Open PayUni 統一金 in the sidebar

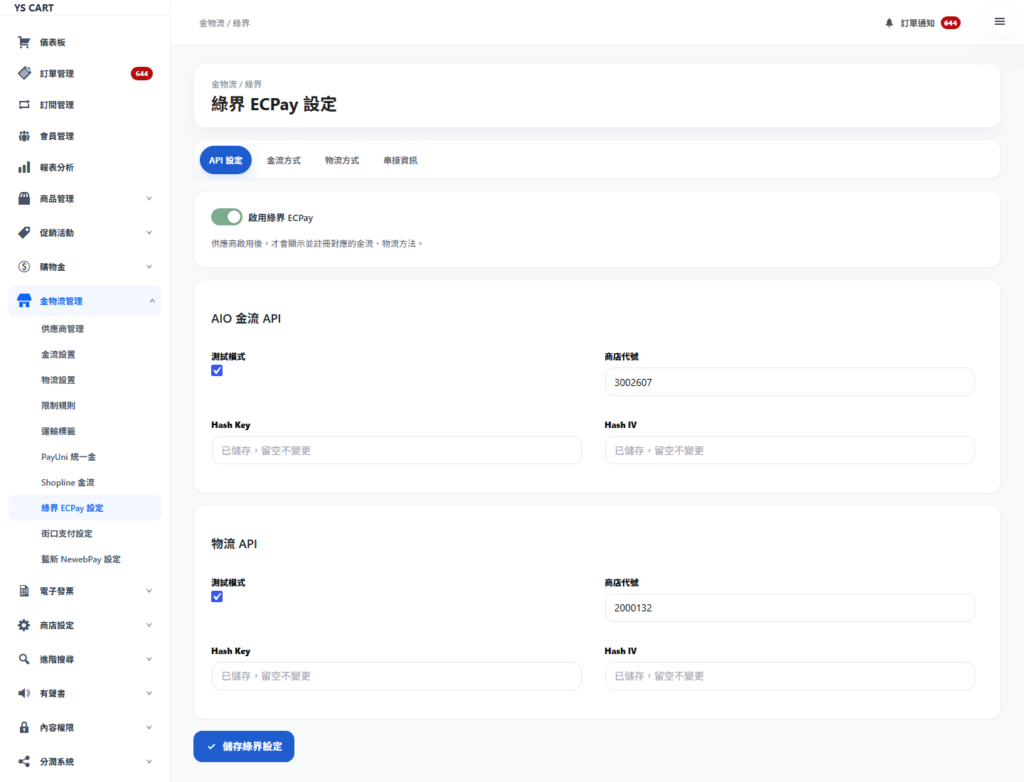(68, 457)
